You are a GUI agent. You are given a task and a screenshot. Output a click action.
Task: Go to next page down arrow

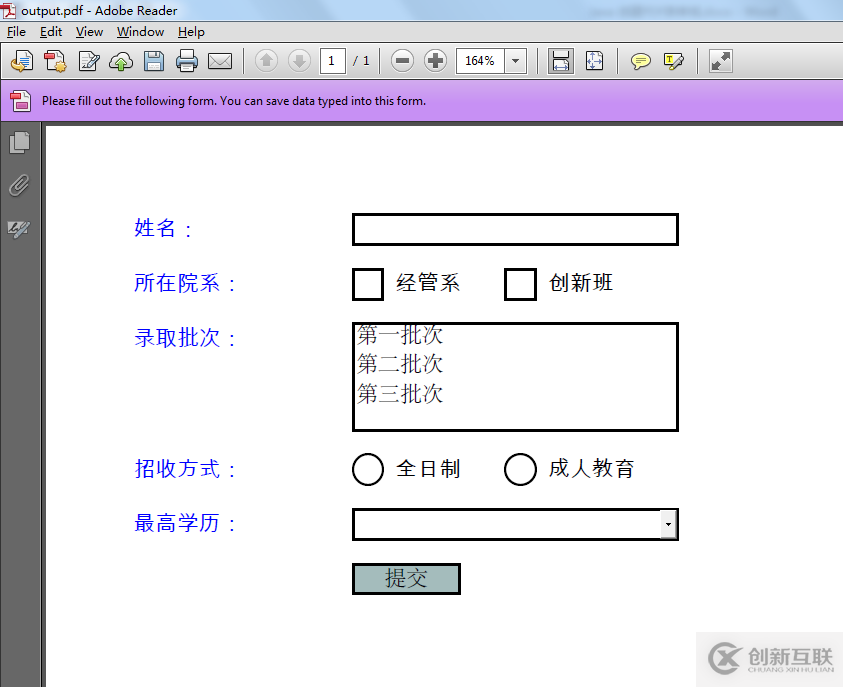click(299, 61)
